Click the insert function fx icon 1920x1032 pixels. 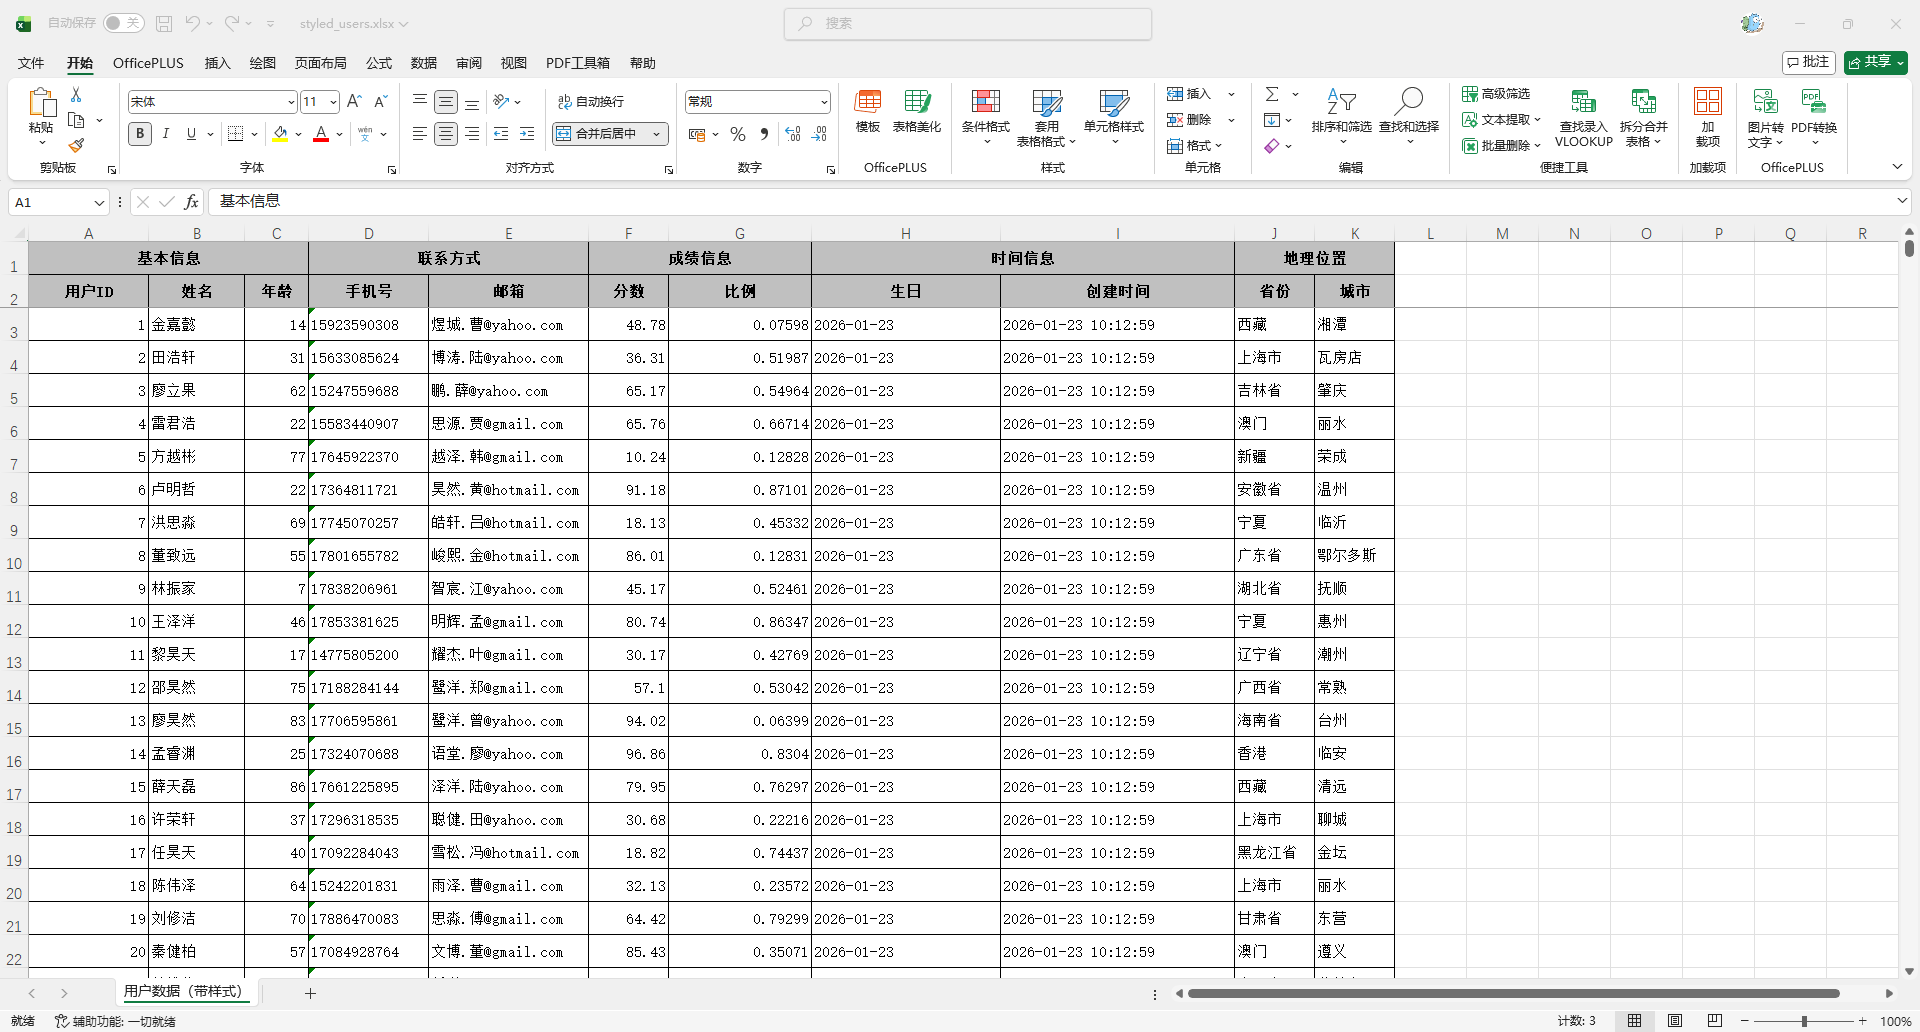pos(191,202)
